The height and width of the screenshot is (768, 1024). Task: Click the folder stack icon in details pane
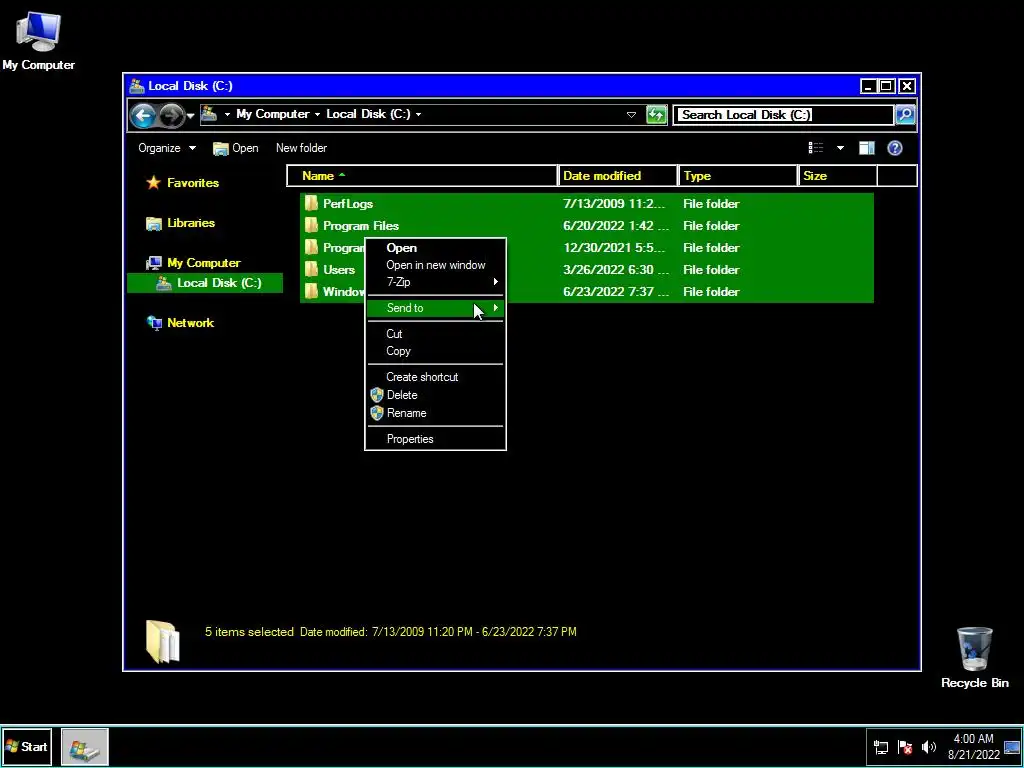point(163,641)
